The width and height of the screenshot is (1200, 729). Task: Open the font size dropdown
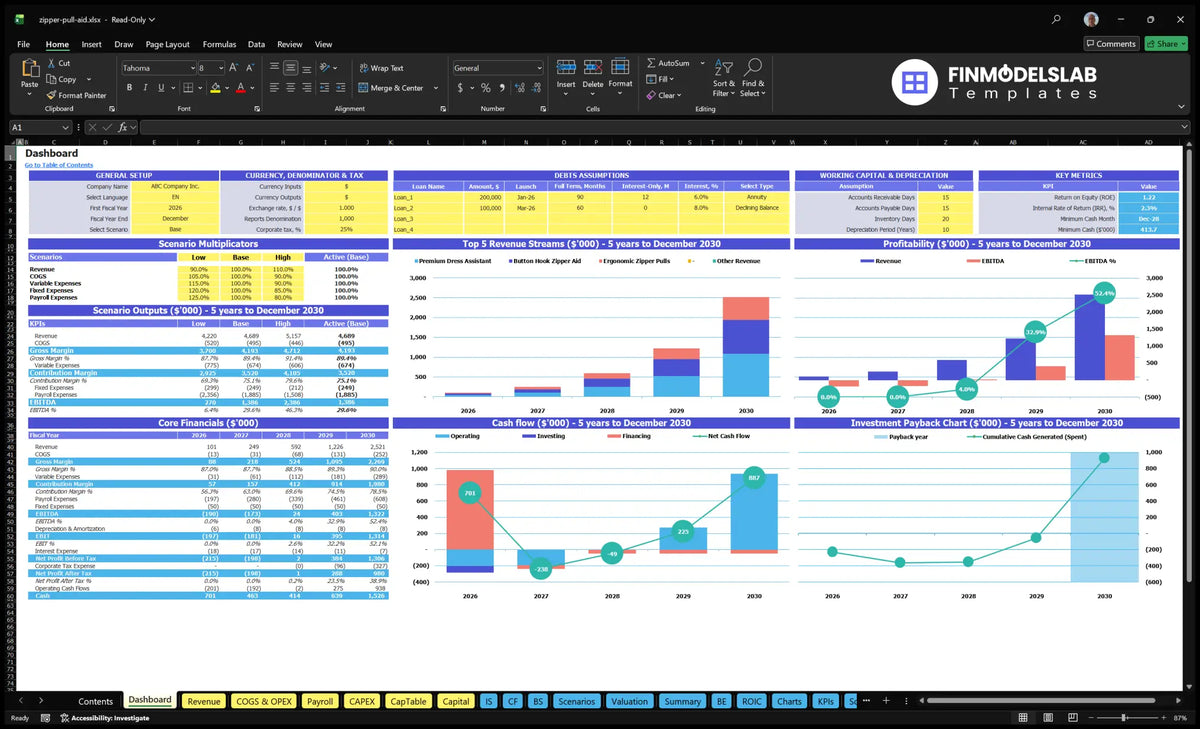click(221, 68)
